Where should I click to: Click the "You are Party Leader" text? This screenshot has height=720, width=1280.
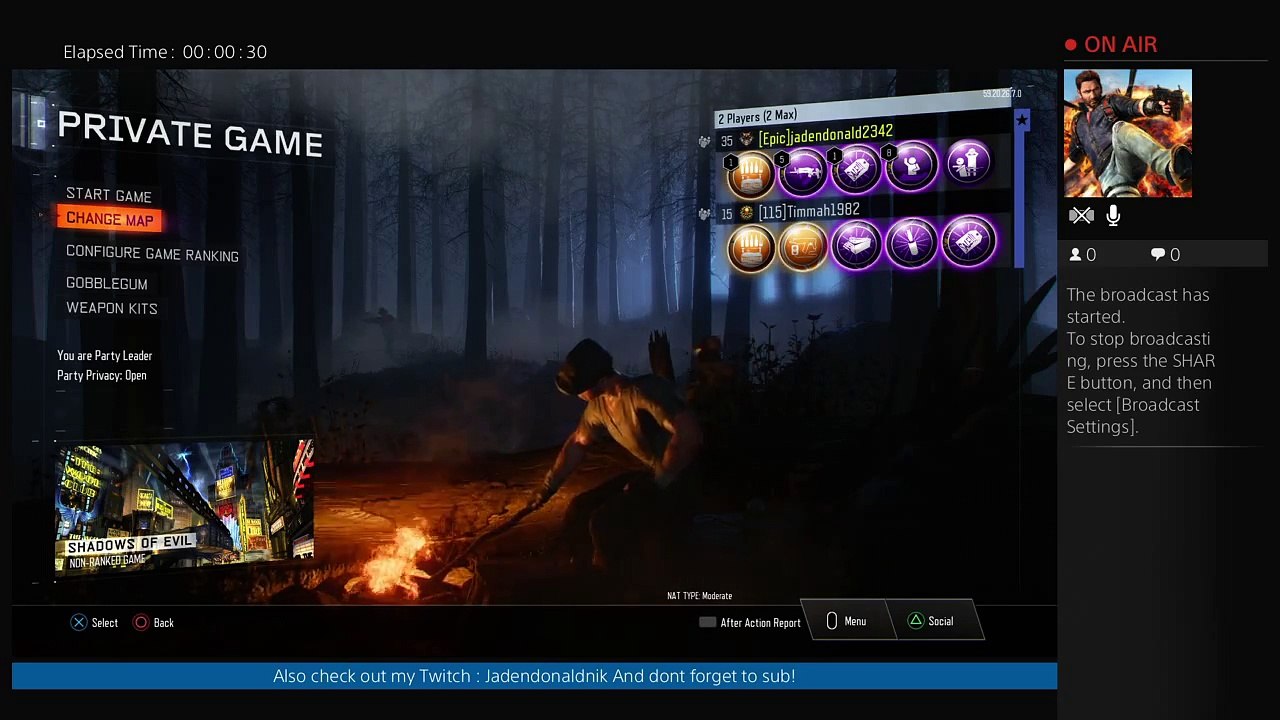click(105, 355)
